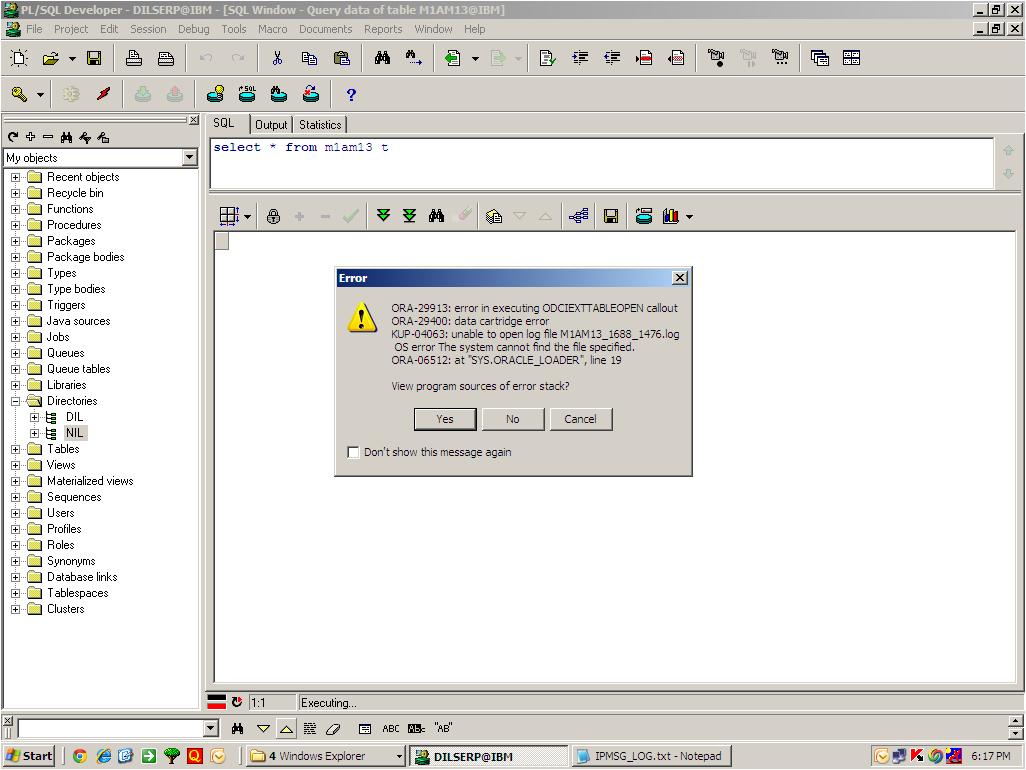The width and height of the screenshot is (1026, 770).
Task: Click Cancel in the Error dialog
Action: 580,419
